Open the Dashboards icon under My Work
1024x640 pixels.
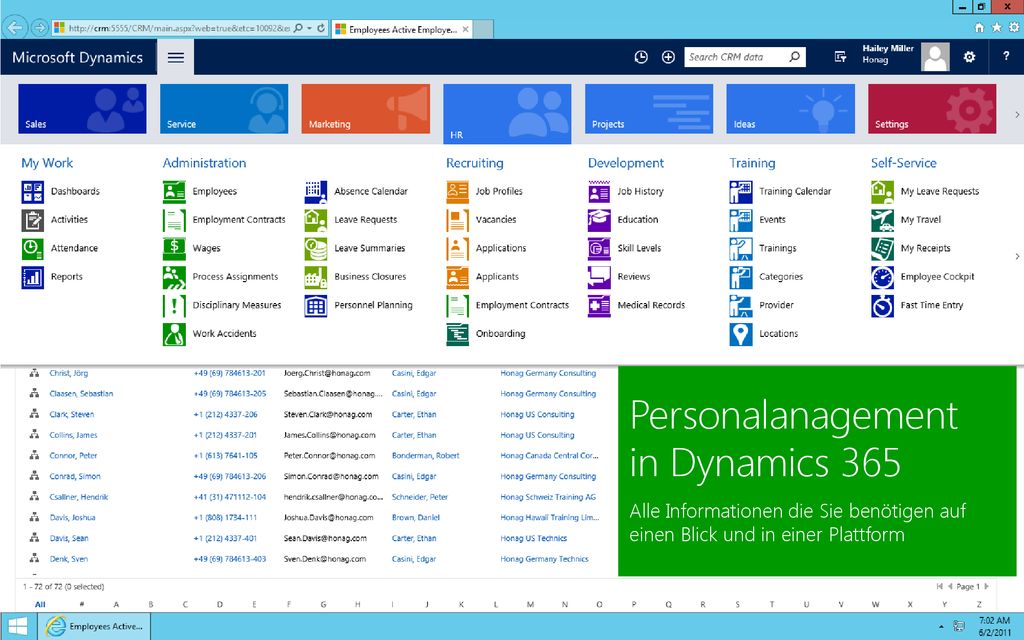(x=33, y=191)
